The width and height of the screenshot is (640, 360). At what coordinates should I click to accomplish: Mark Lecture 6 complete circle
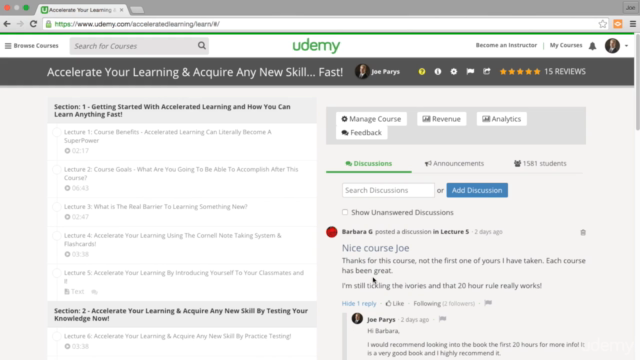[57, 336]
